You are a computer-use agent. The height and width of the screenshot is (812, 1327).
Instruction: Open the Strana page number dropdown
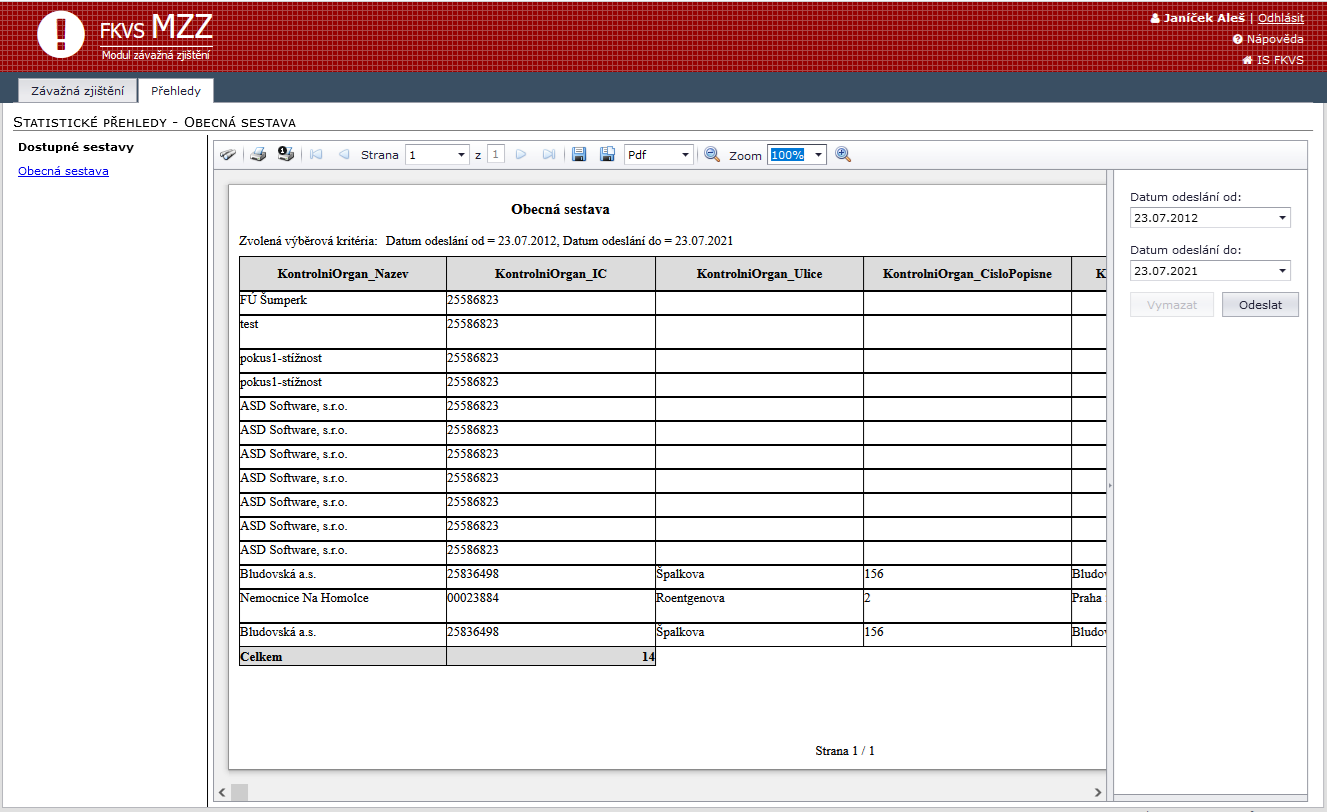coord(461,155)
